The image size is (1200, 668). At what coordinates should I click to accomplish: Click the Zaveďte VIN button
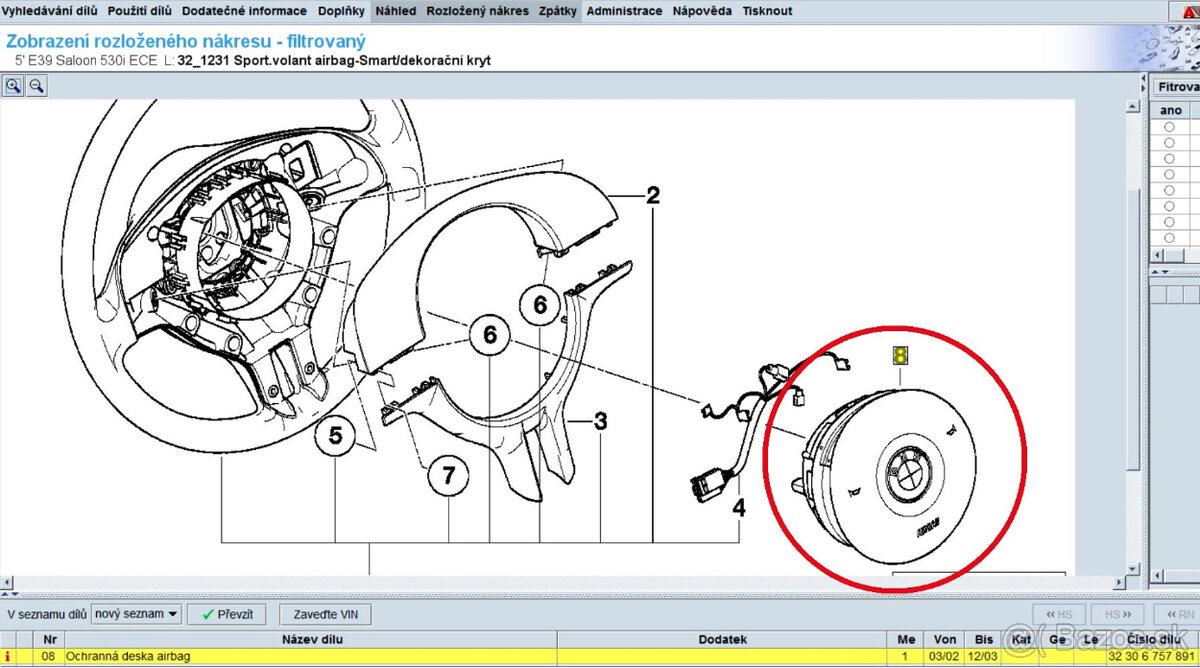point(325,614)
